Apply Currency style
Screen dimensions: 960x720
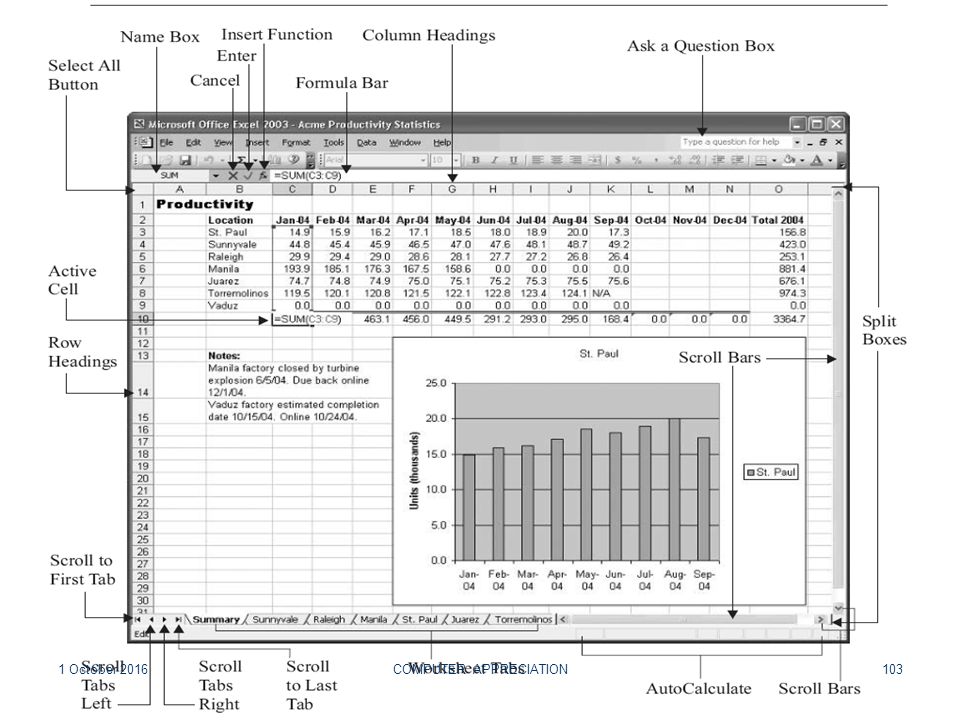coord(617,160)
